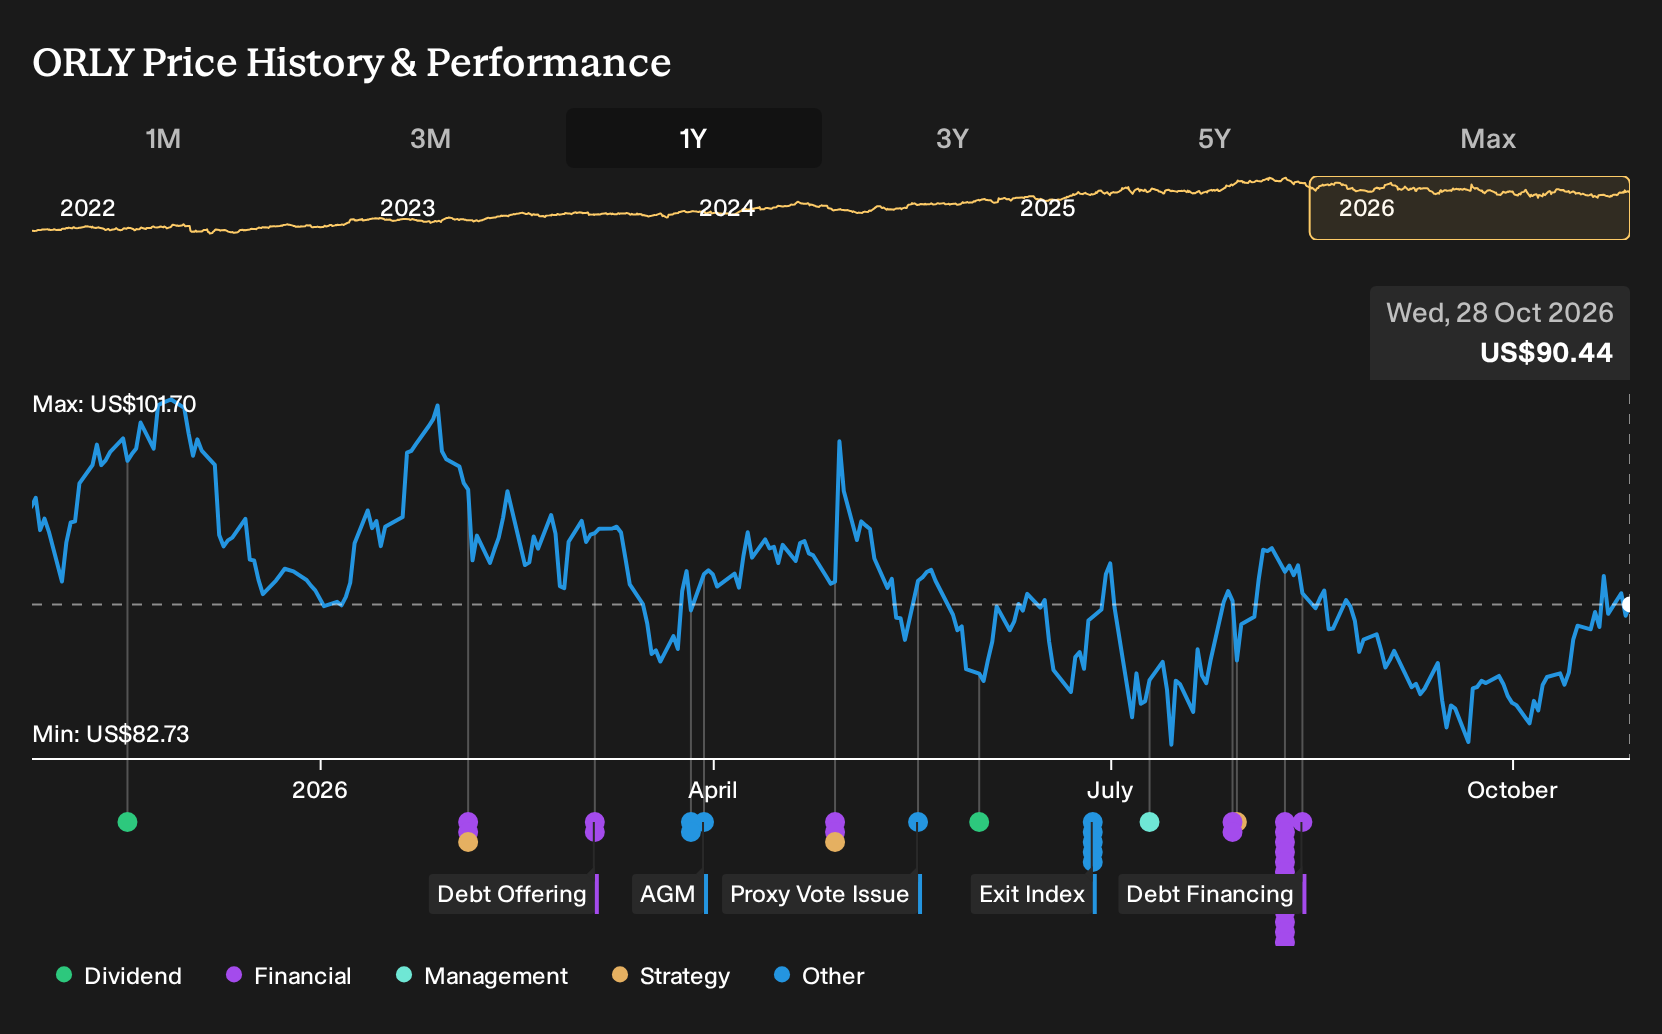This screenshot has height=1034, width=1662.
Task: Open the AGM event label
Action: [x=669, y=894]
